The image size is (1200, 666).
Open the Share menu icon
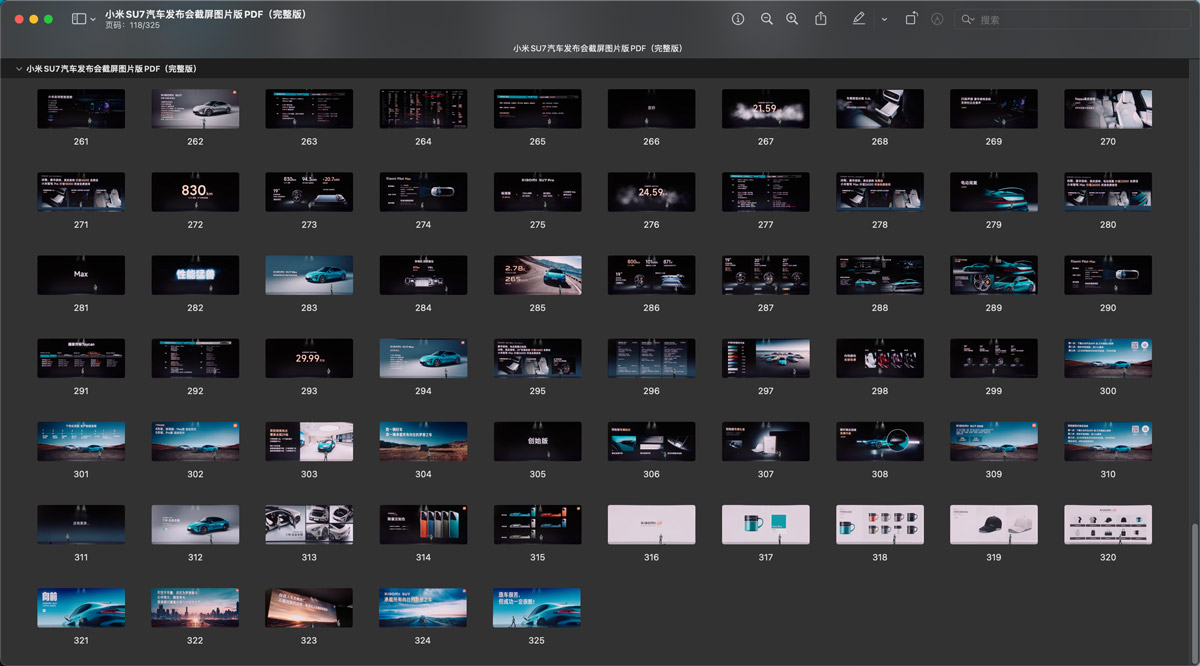click(821, 19)
